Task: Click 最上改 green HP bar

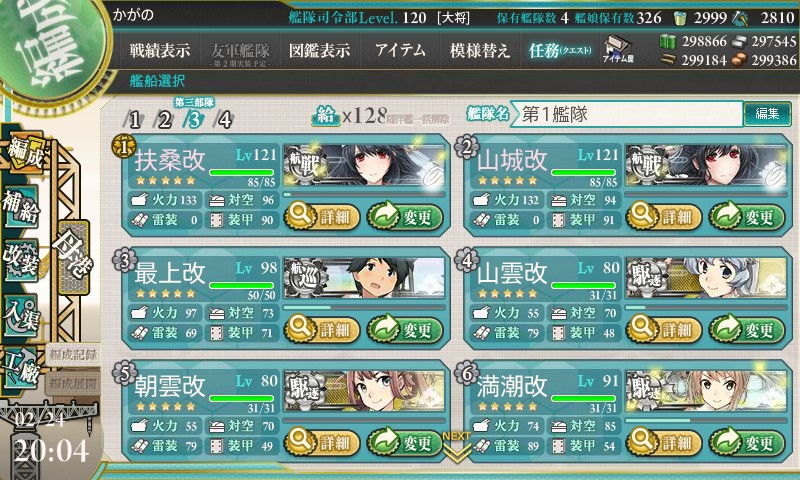Action: [242, 285]
